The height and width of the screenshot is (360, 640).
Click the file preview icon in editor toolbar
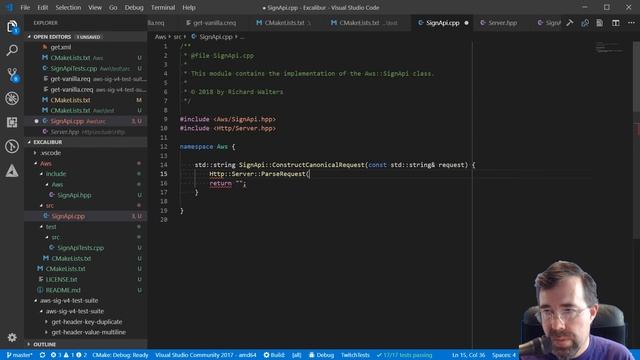[599, 23]
